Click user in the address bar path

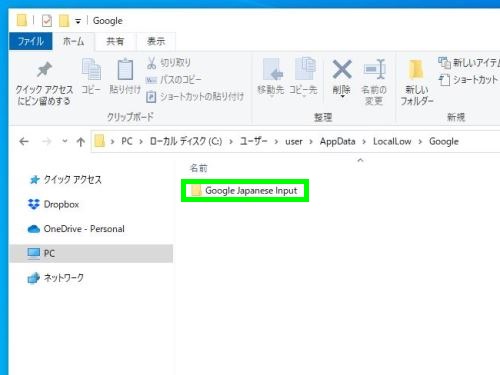pos(294,142)
